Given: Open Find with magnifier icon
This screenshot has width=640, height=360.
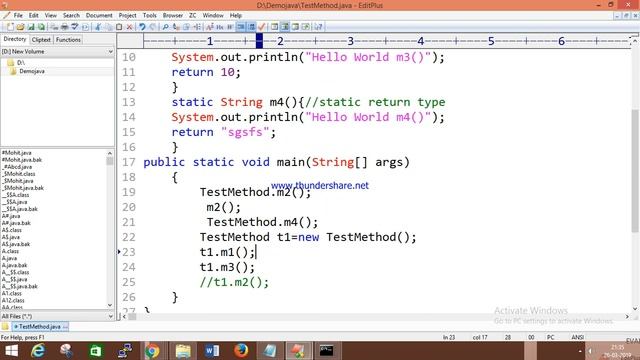Looking at the screenshot, I should pyautogui.click(x=165, y=27).
